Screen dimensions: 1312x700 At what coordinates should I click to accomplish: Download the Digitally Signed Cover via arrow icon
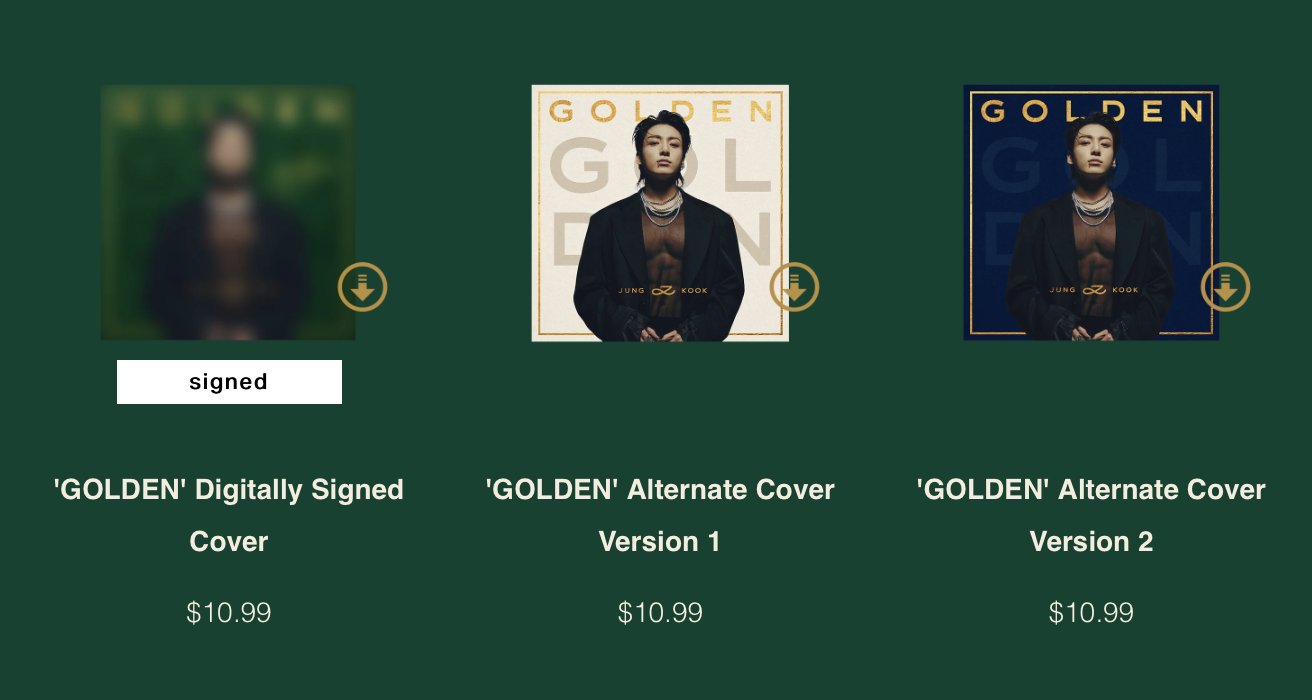pos(363,287)
